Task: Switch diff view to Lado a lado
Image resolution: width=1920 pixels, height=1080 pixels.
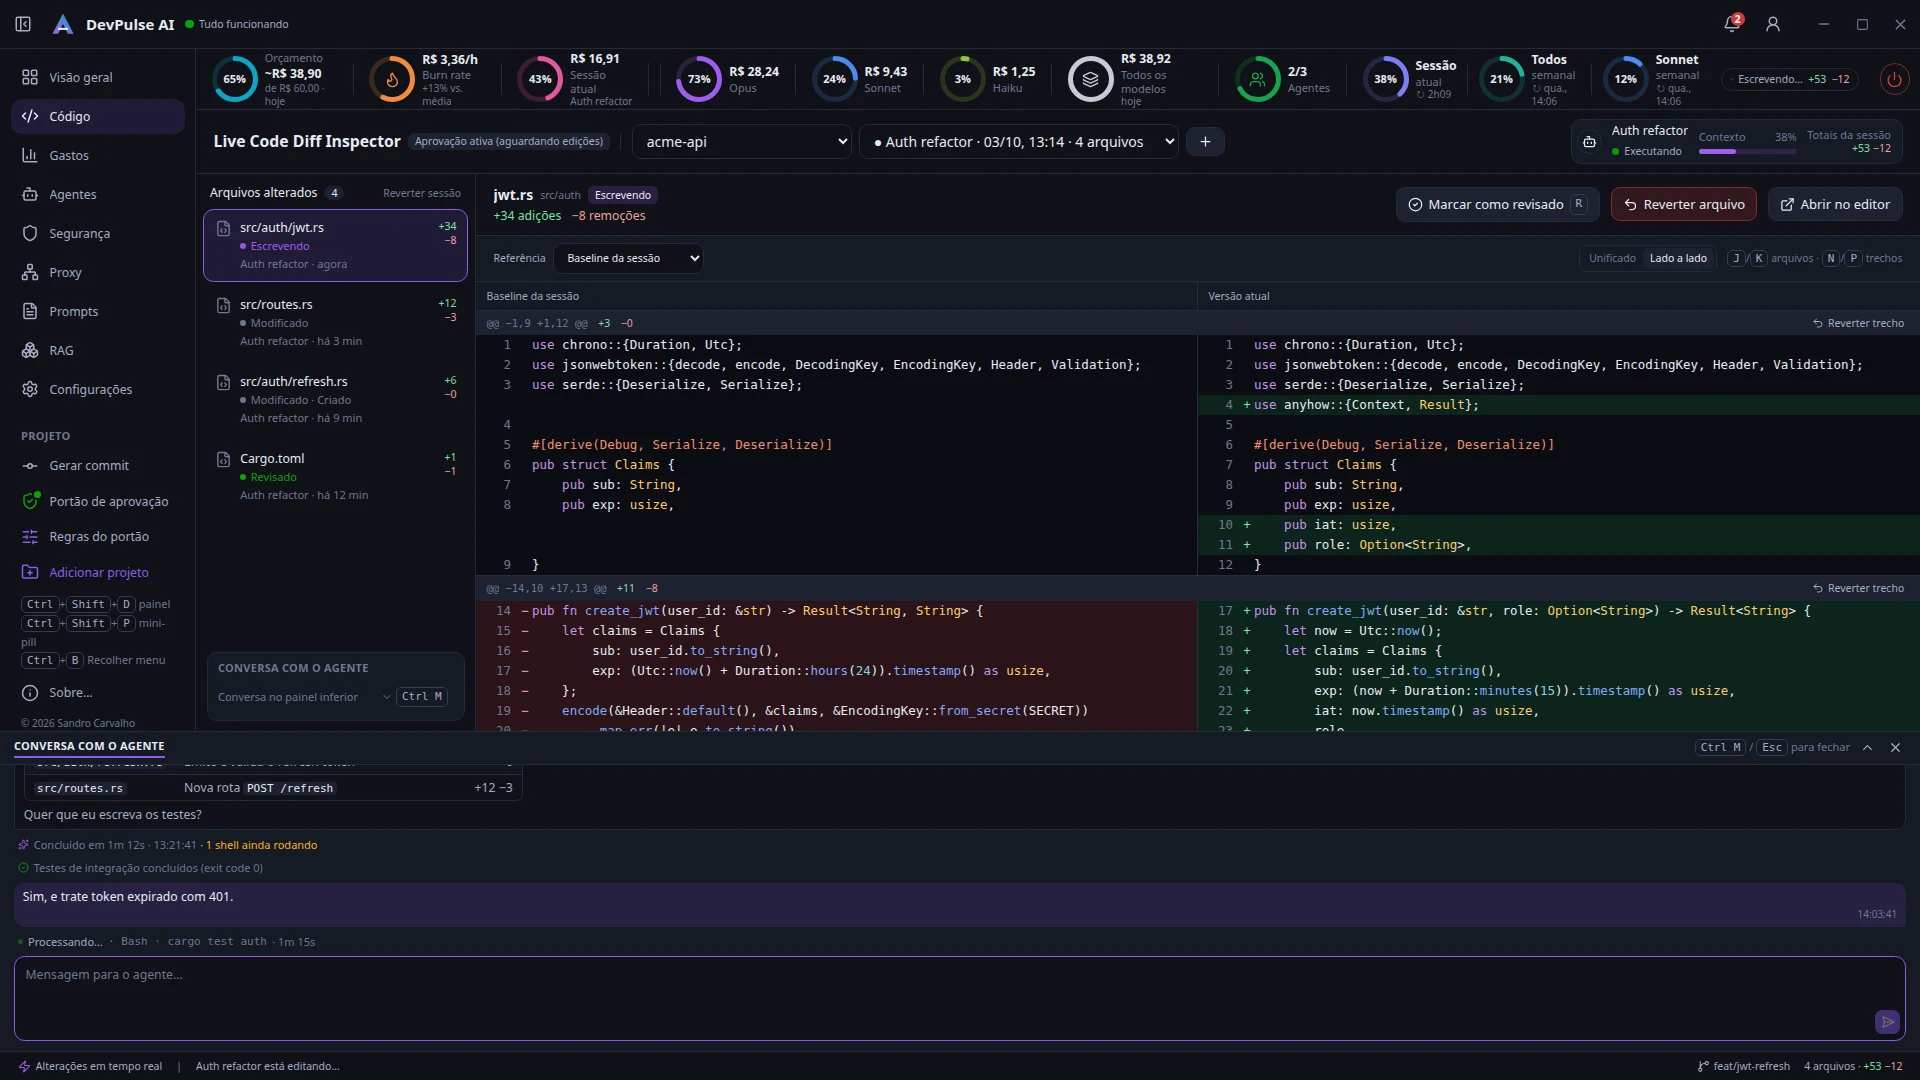Action: coord(1678,258)
